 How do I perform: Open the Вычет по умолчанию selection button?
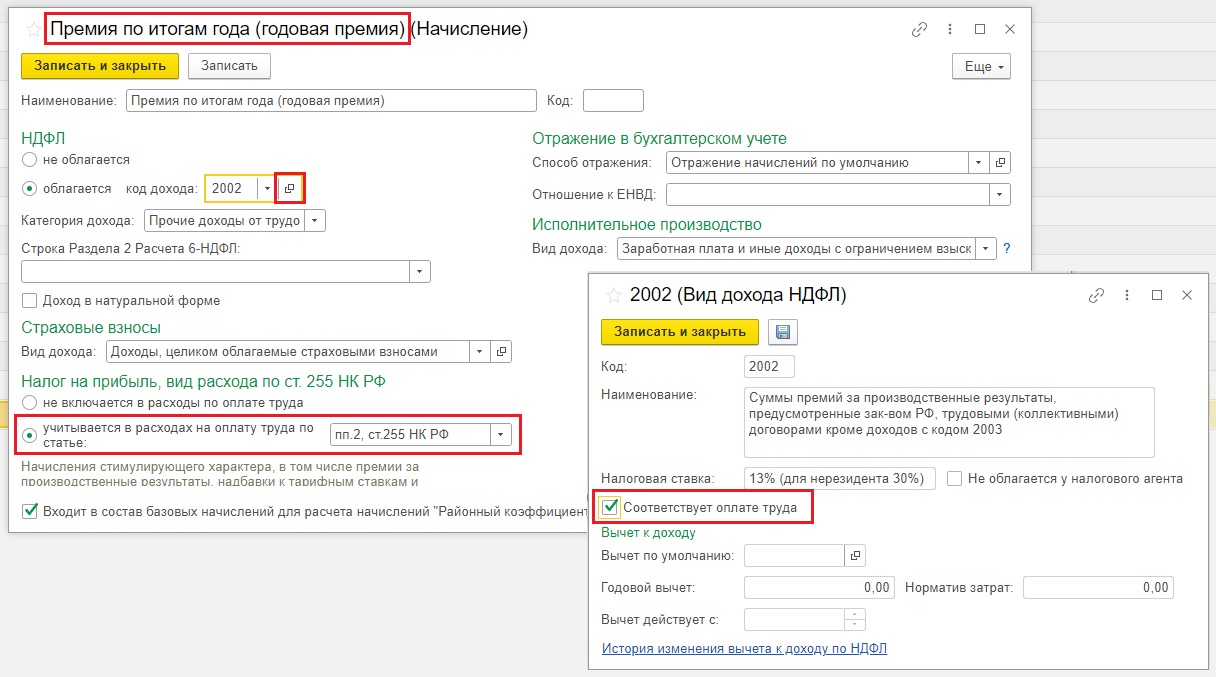855,555
